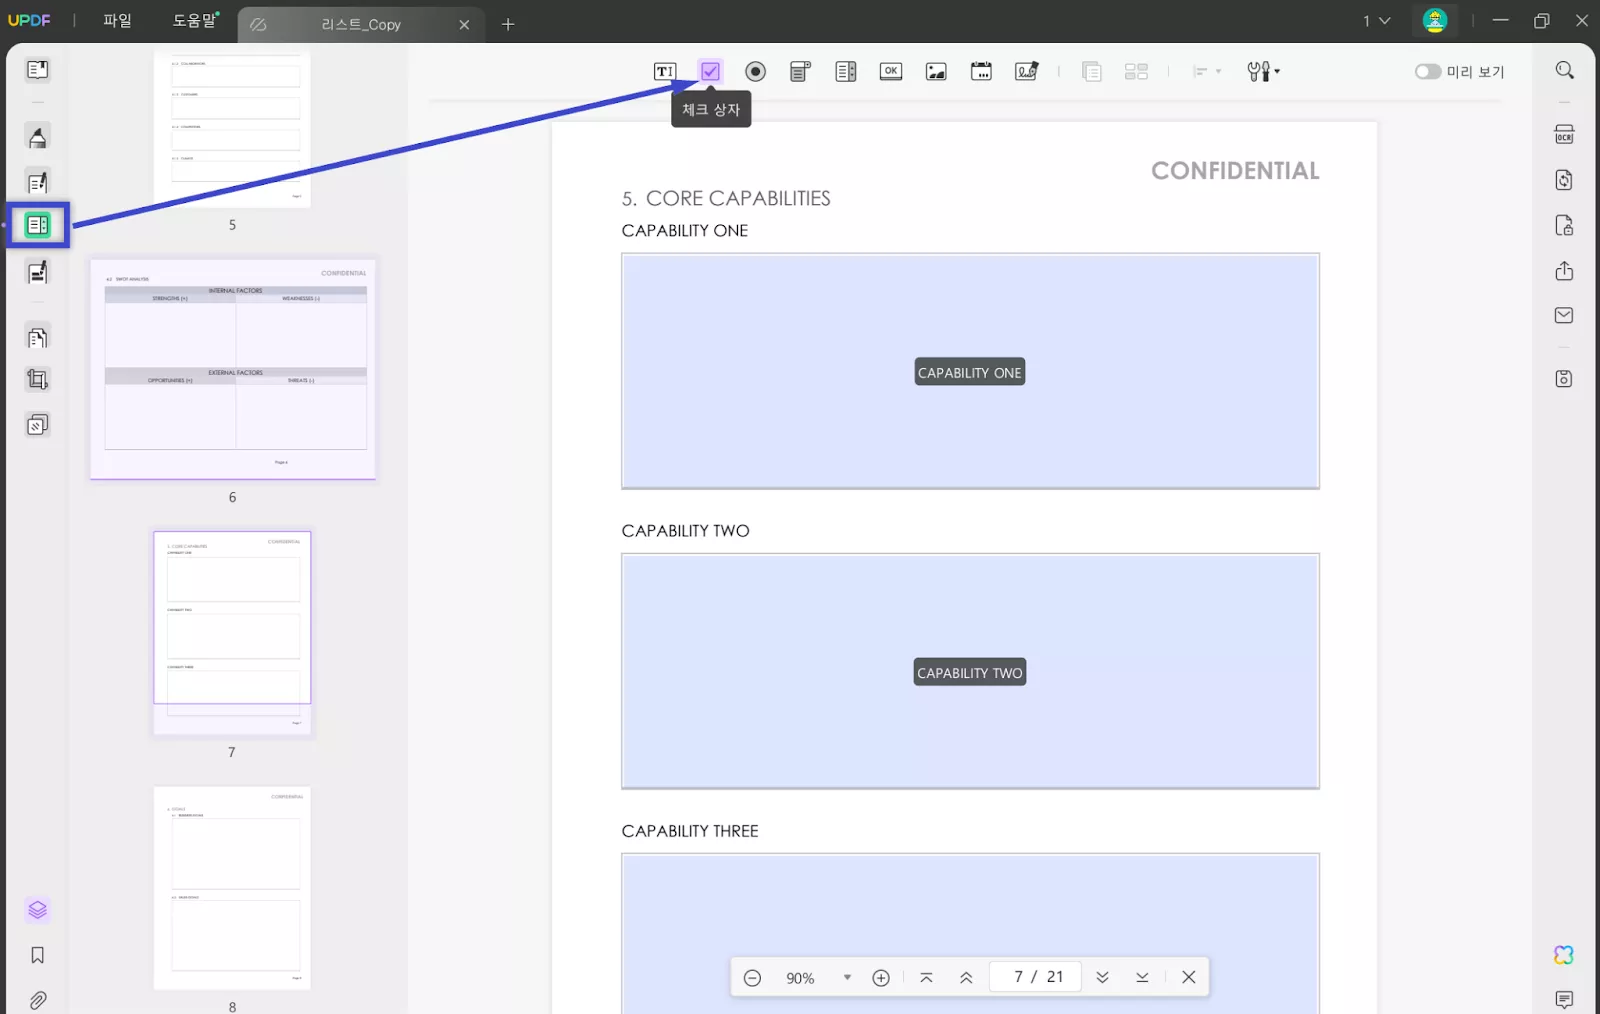1600x1014 pixels.
Task: Send file by Email icon
Action: (1564, 315)
